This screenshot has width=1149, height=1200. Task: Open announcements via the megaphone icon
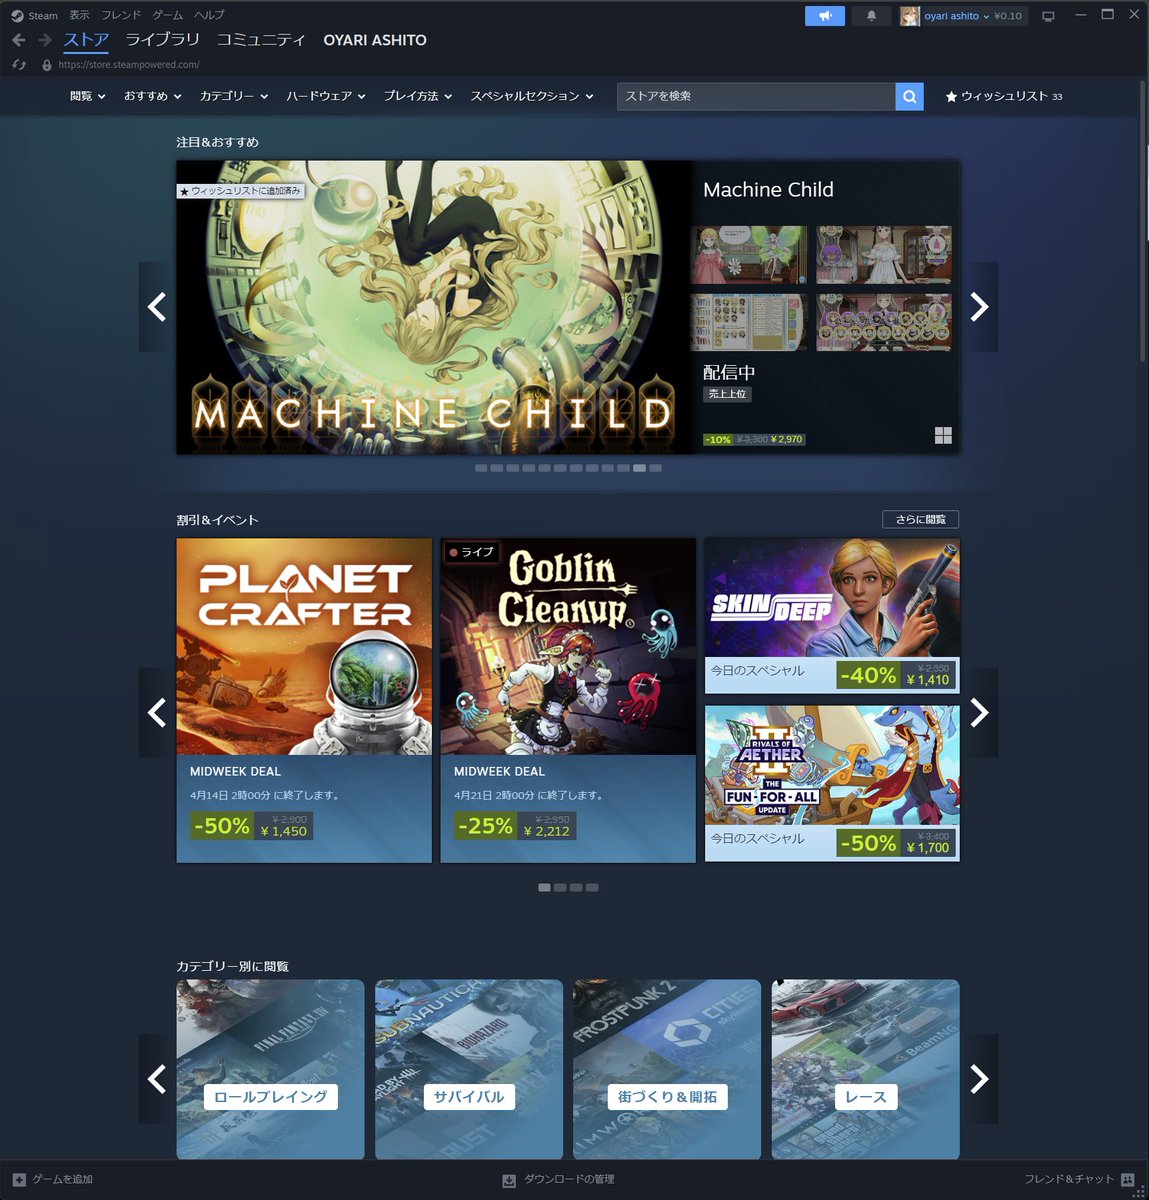click(825, 16)
